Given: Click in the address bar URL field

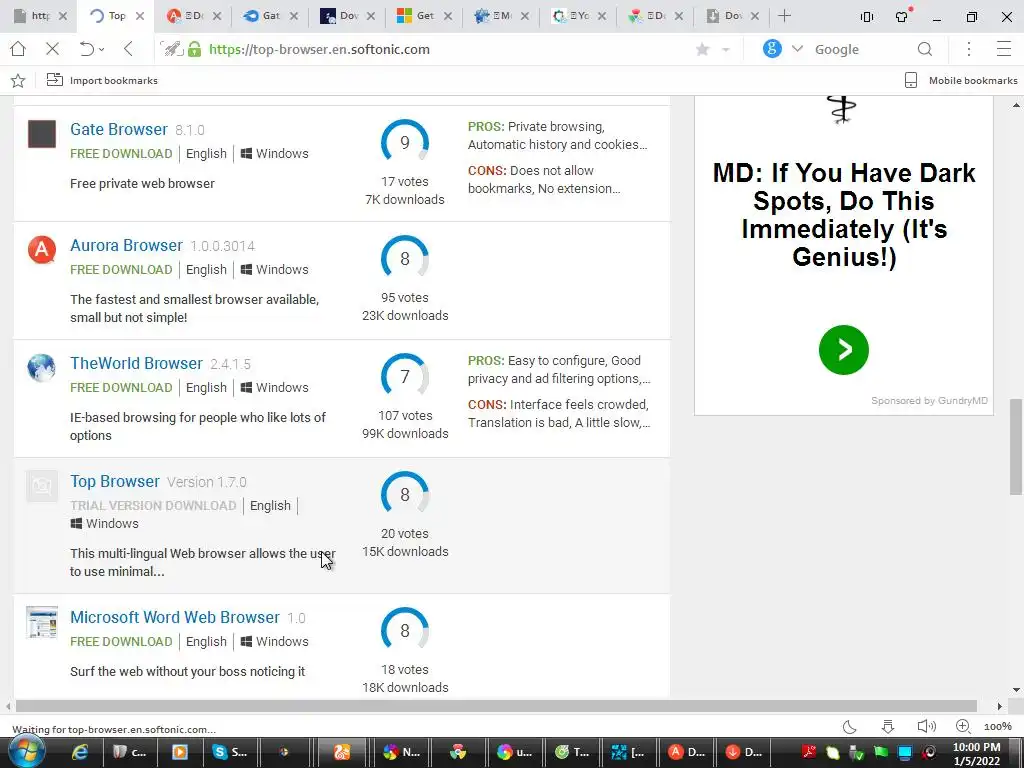Looking at the screenshot, I should [444, 49].
